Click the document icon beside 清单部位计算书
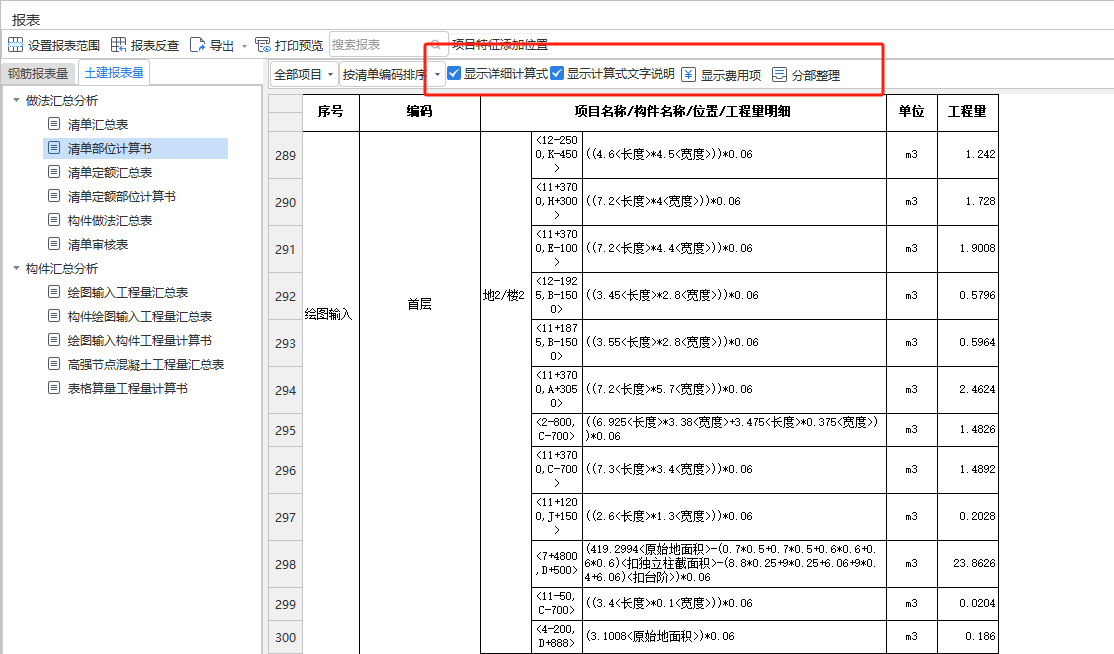This screenshot has height=654, width=1114. coord(54,148)
